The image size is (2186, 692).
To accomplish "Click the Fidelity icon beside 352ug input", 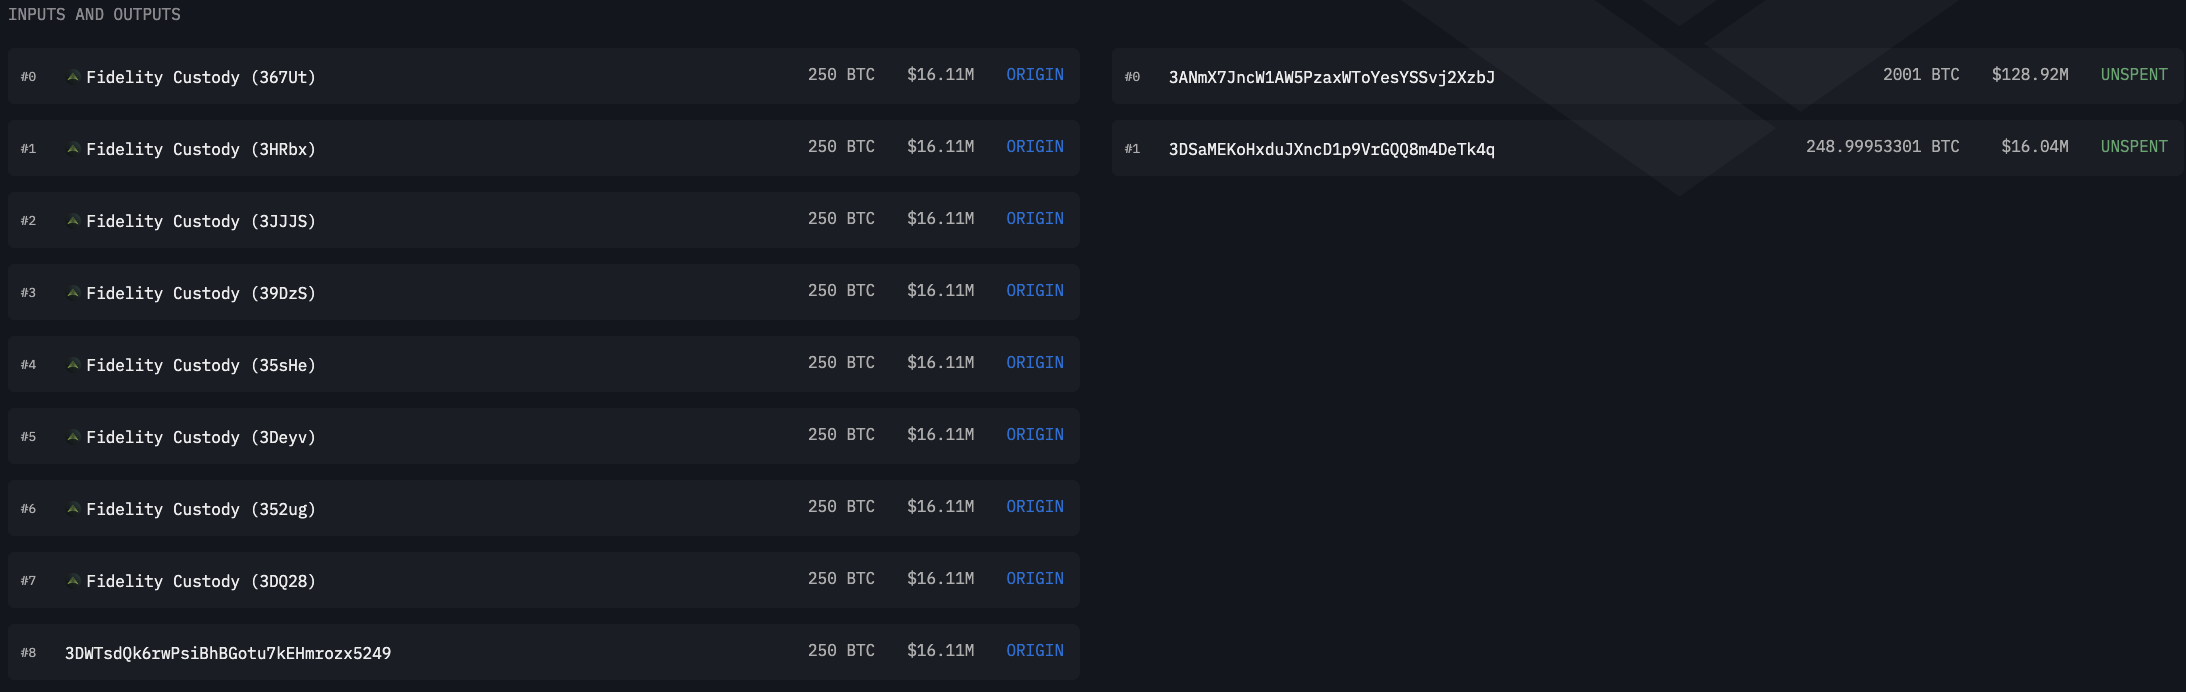I will coord(73,508).
